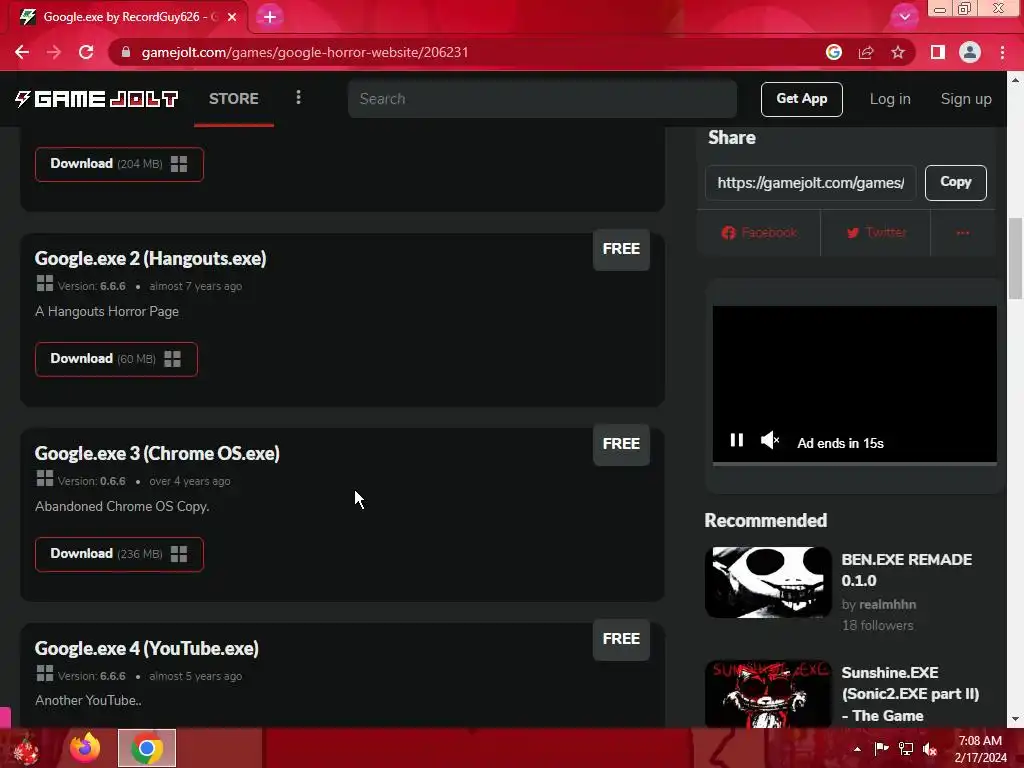Focus the Game Jolt Search field
This screenshot has width=1024, height=768.
tap(542, 99)
